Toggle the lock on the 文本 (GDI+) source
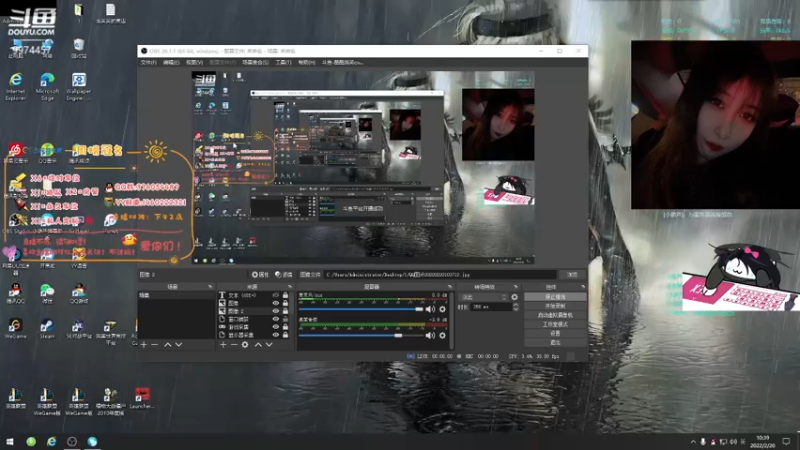 pyautogui.click(x=285, y=295)
